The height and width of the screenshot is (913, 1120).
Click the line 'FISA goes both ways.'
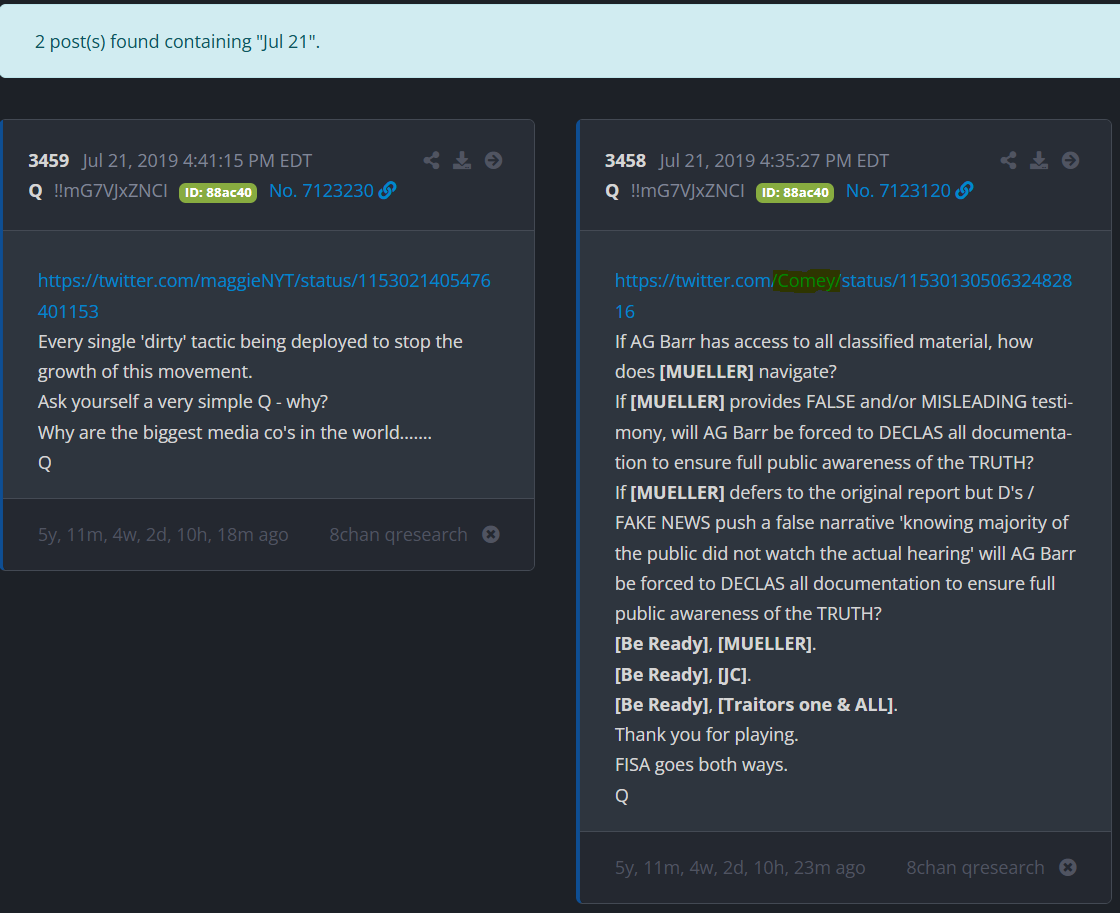[701, 764]
